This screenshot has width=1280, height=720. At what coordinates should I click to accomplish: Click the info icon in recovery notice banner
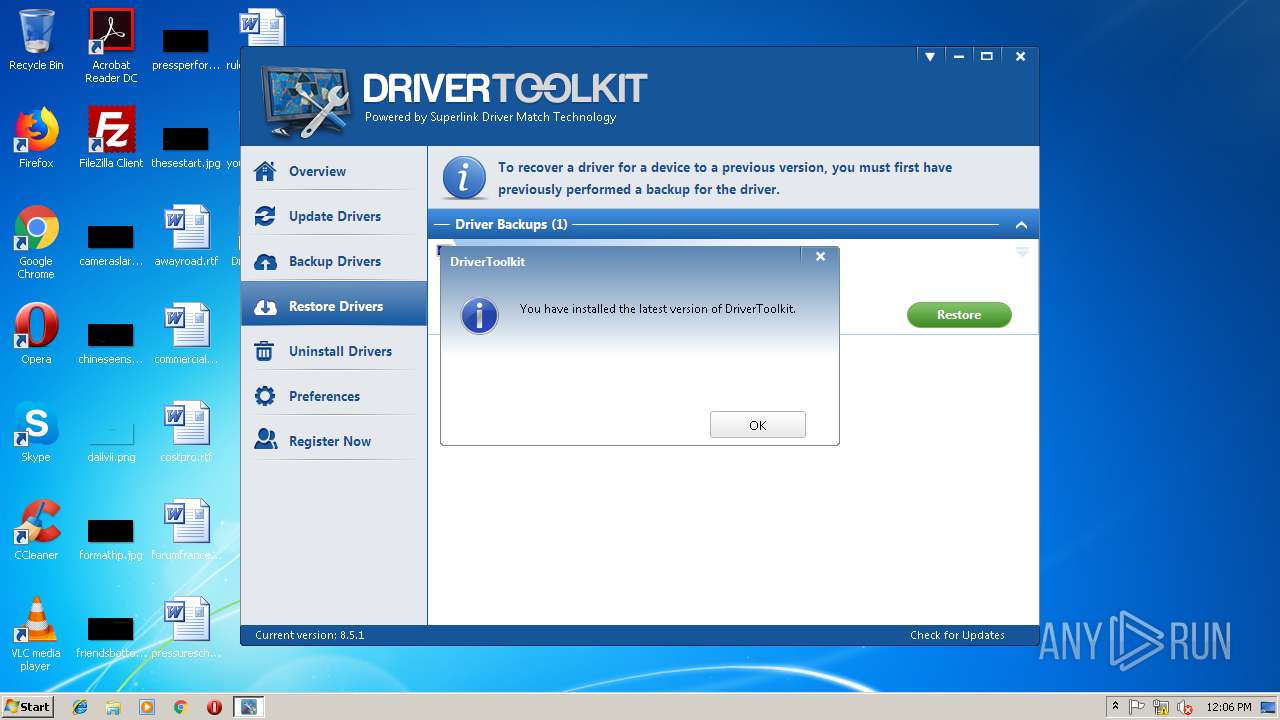(463, 178)
